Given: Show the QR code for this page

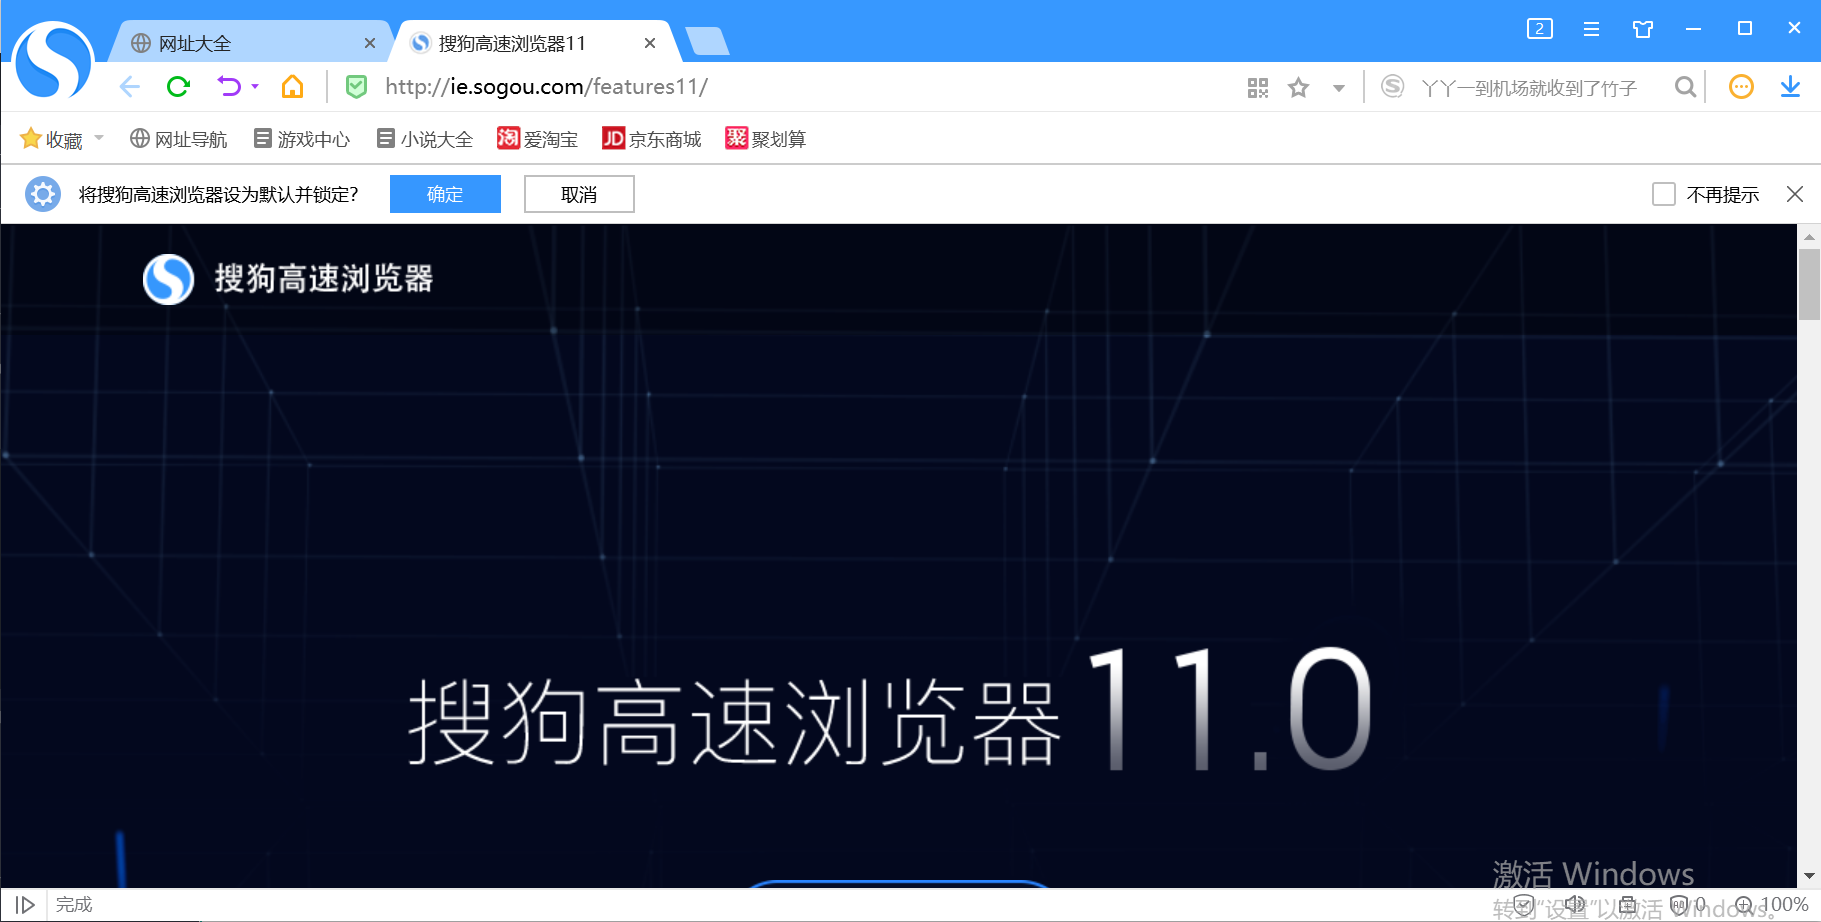Looking at the screenshot, I should 1258,88.
